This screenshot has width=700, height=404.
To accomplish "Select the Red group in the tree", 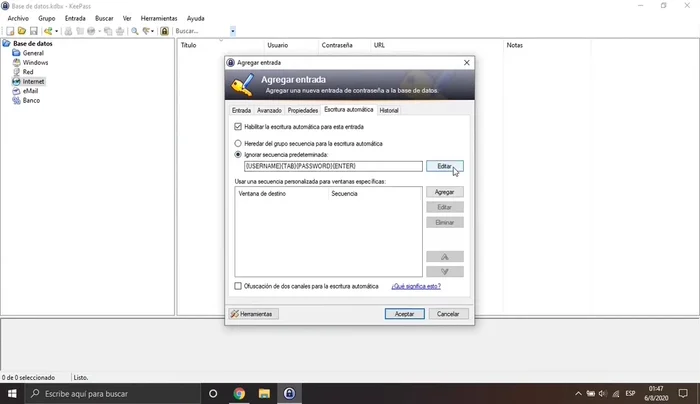I will click(28, 72).
